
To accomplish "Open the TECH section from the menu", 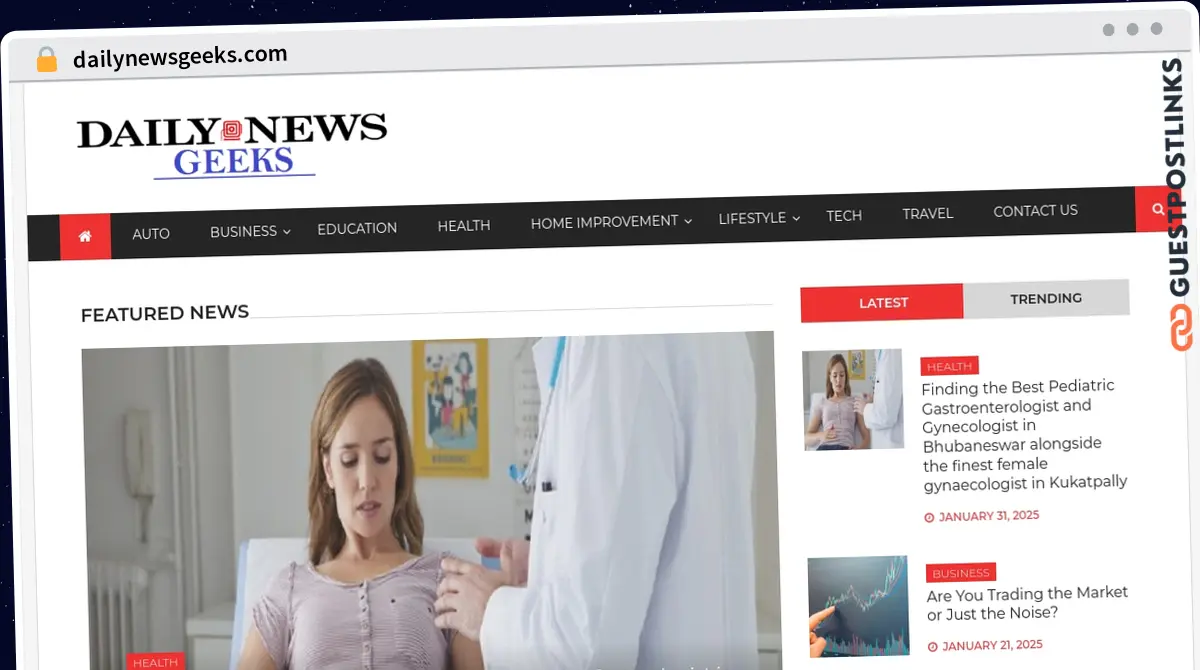I will click(844, 215).
